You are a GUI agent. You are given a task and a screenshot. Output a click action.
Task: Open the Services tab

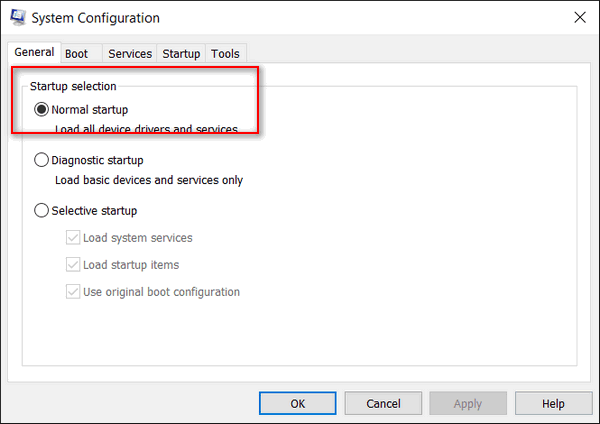coord(130,54)
